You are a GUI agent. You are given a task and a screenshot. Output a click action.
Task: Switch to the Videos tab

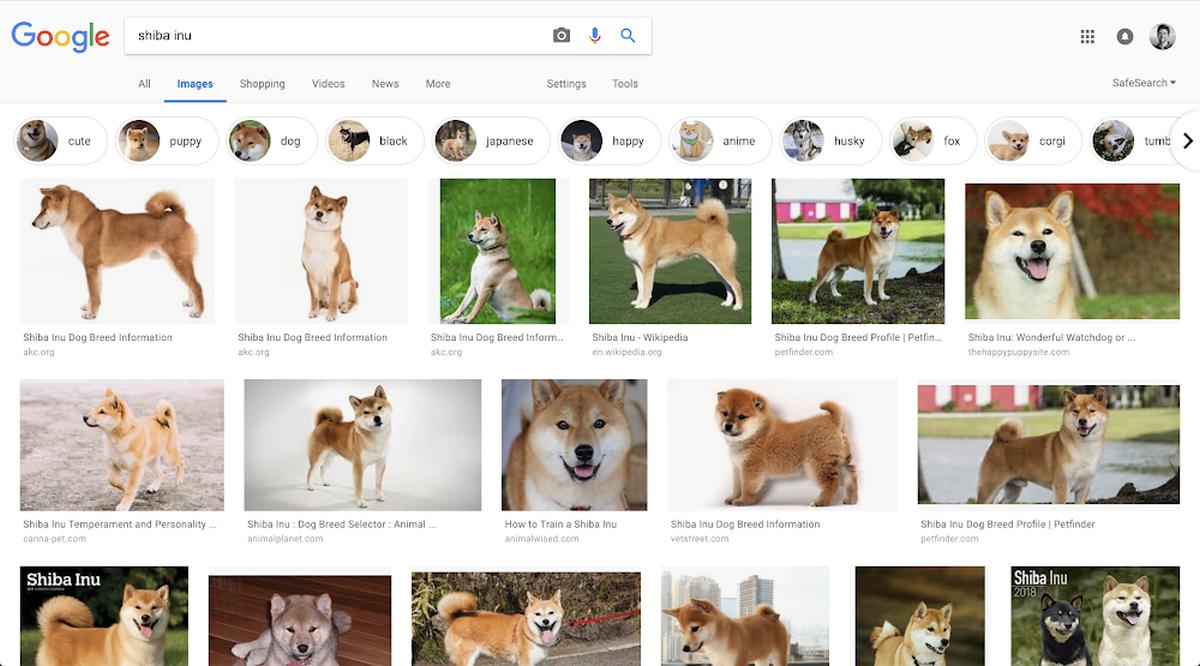pos(328,84)
